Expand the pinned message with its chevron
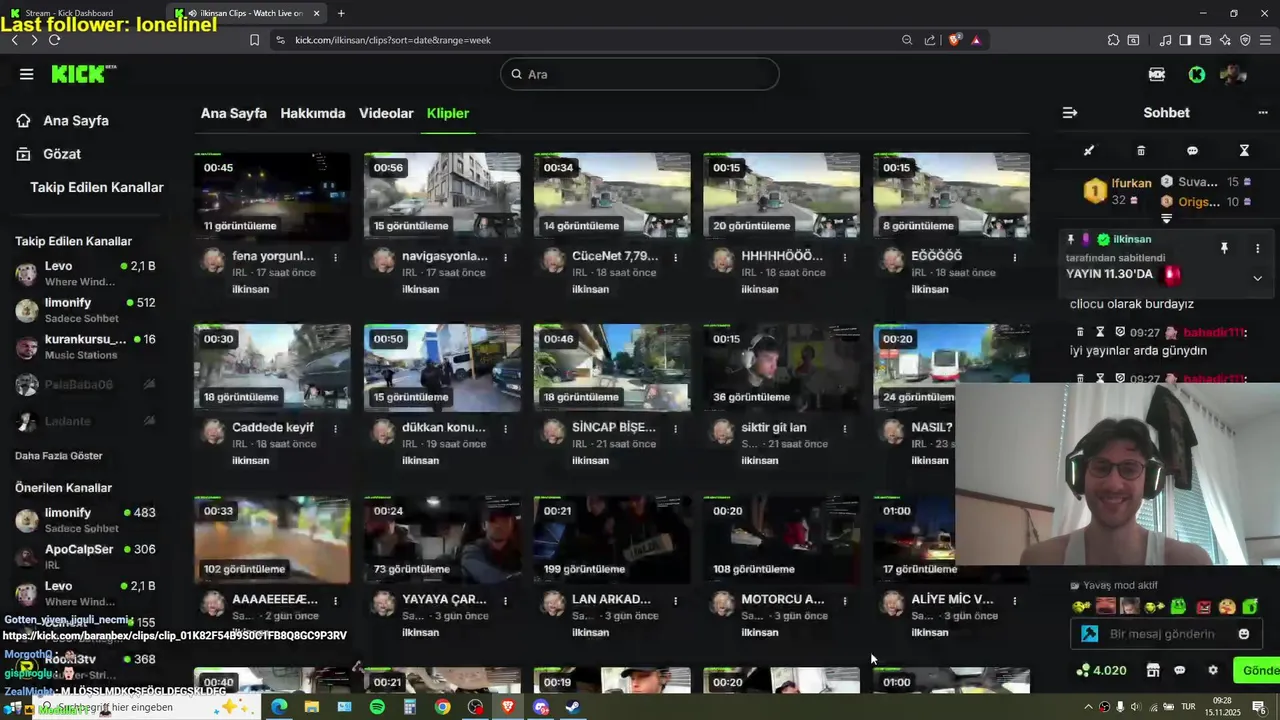 pos(1257,278)
